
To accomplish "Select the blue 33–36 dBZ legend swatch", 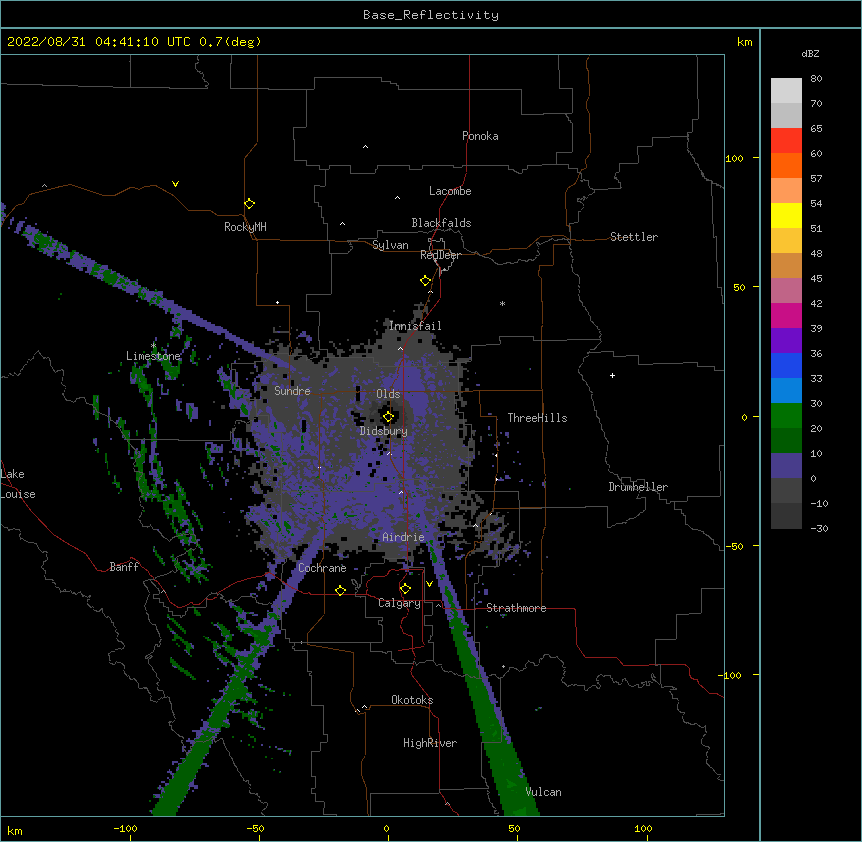I will coord(786,365).
